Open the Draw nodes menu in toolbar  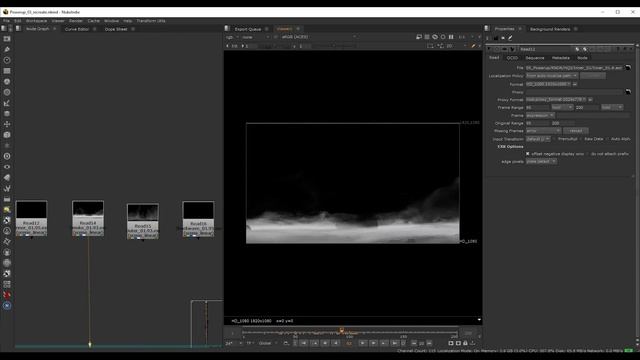tap(7, 49)
